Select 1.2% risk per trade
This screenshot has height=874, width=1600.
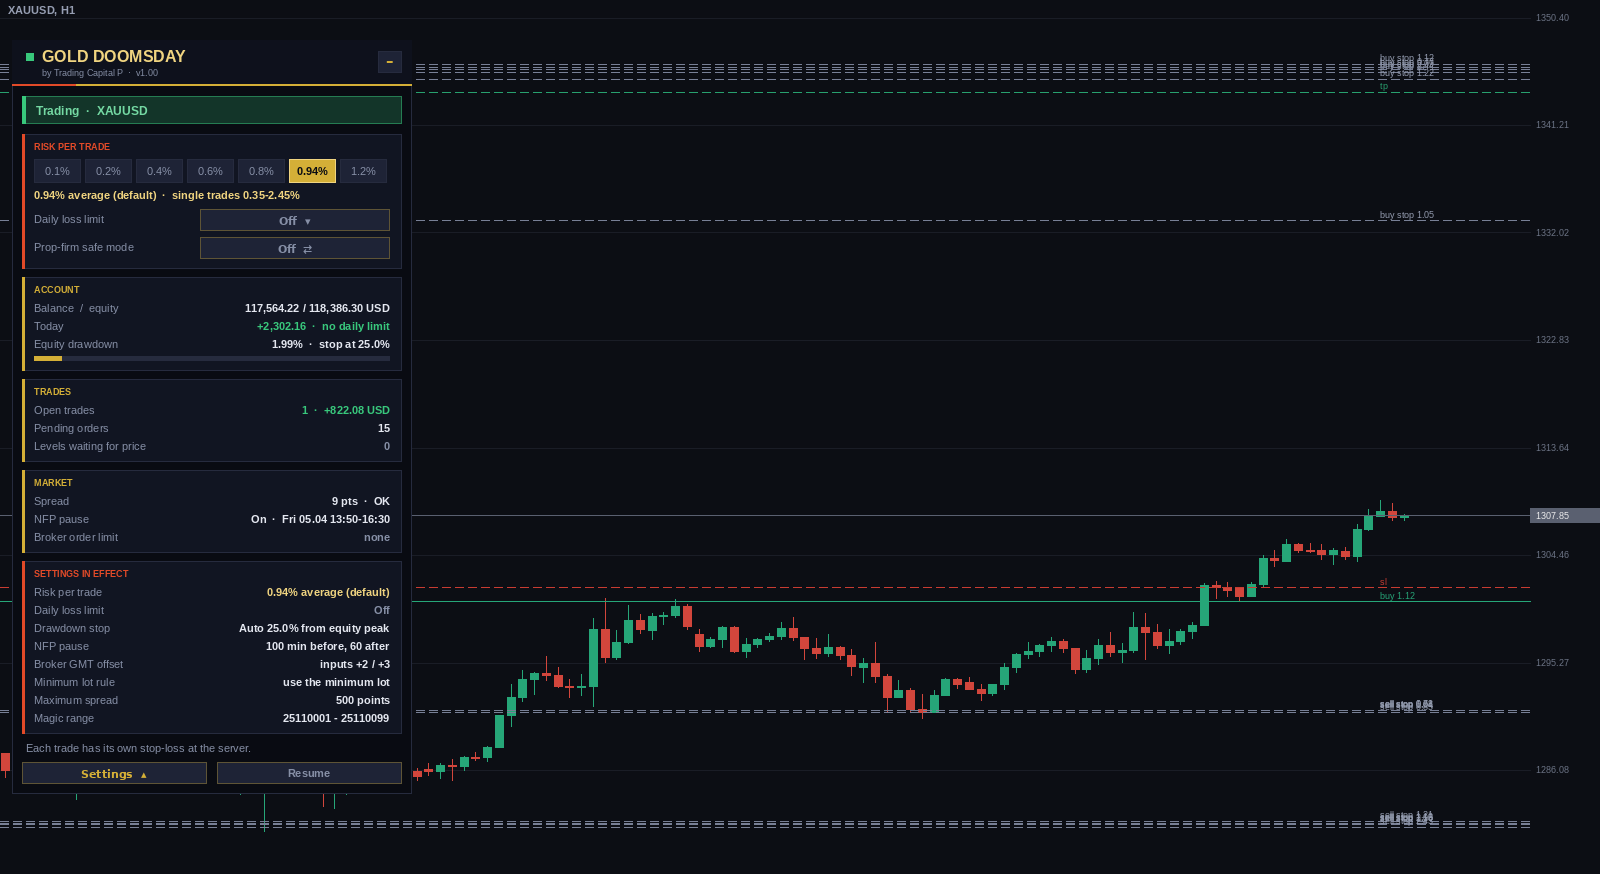364,171
